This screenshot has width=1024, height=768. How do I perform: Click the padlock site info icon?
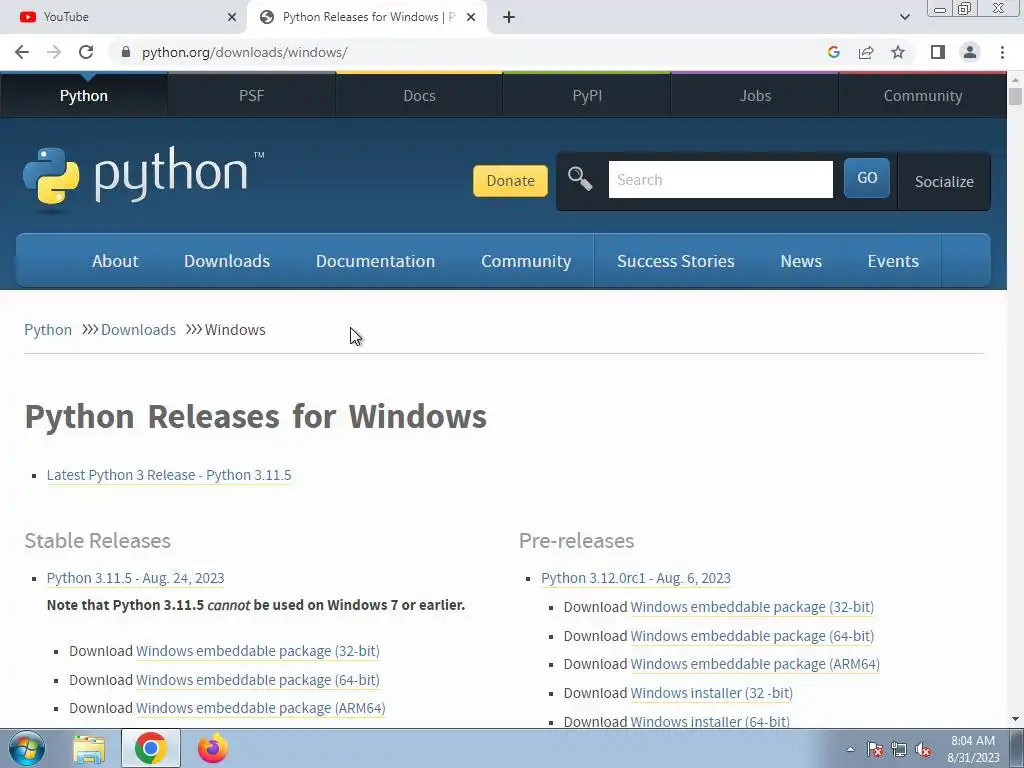126,52
